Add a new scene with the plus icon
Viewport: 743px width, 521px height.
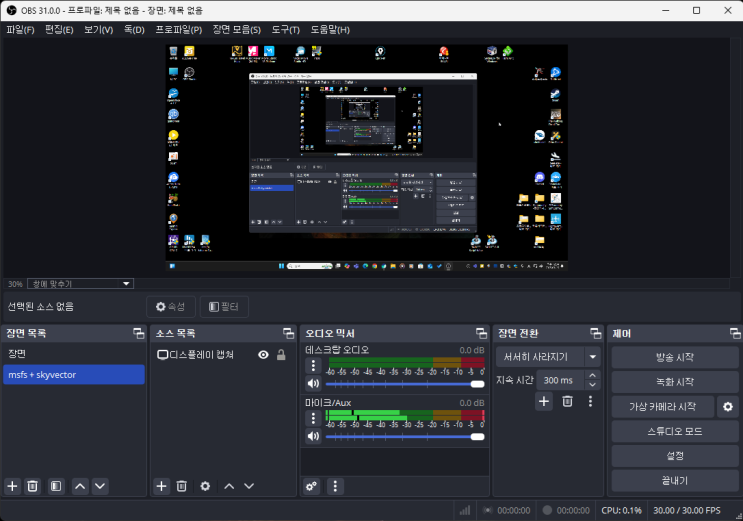coord(13,486)
